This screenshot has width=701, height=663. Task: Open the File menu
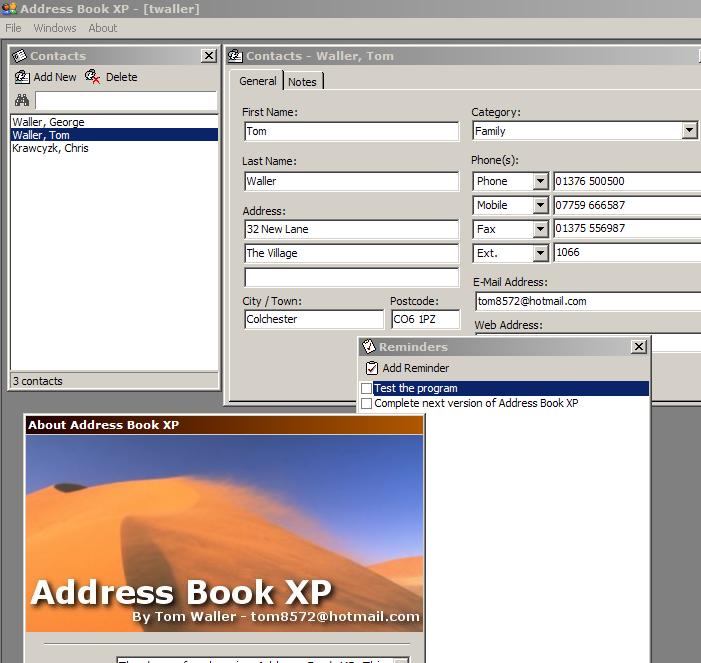point(13,28)
